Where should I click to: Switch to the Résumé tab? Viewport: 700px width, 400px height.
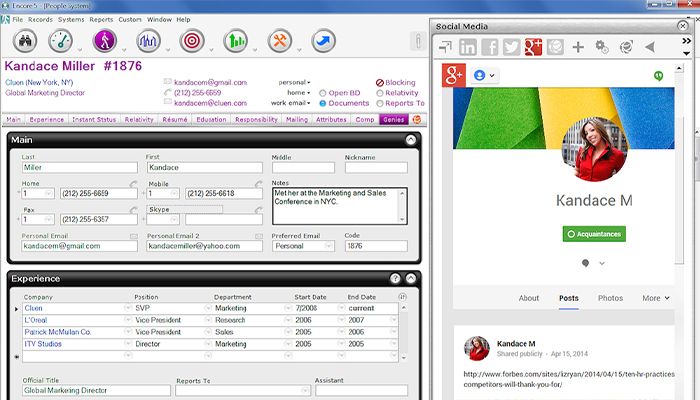pyautogui.click(x=175, y=120)
